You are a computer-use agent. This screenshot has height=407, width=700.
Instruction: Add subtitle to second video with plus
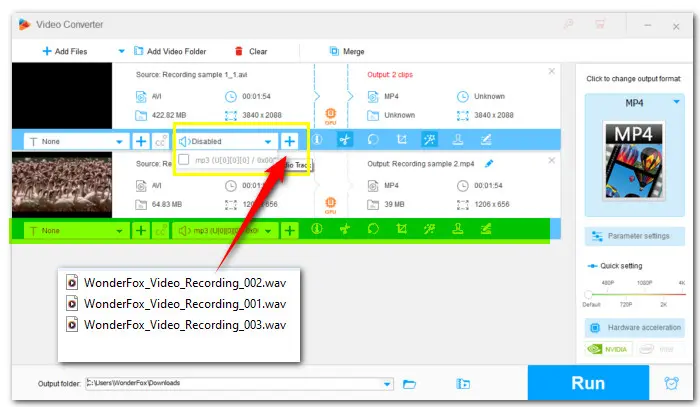point(141,231)
